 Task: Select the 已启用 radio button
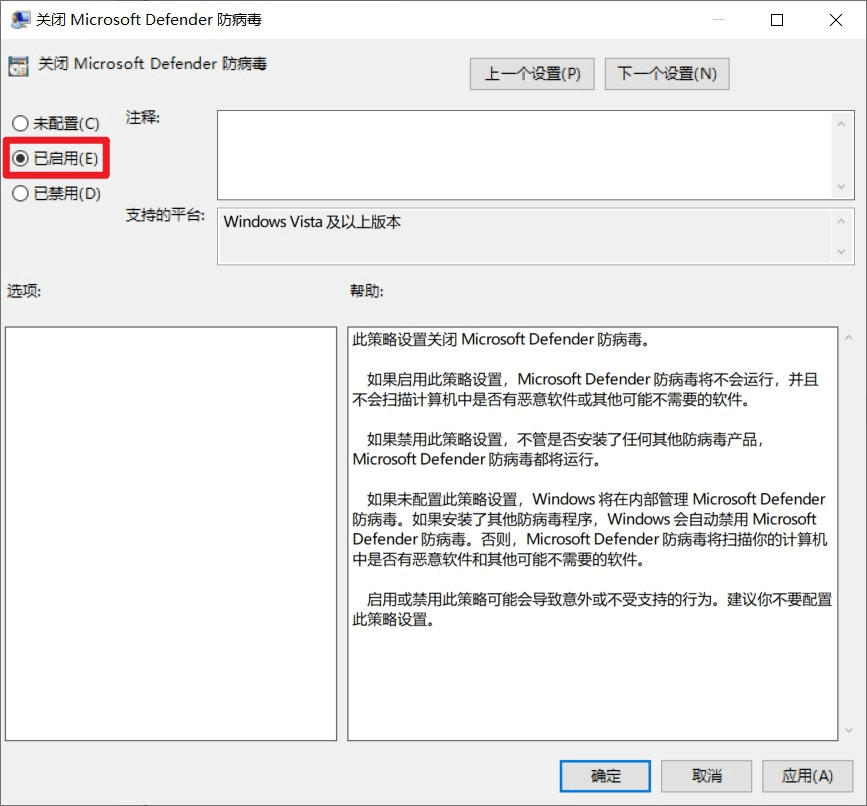tap(18, 156)
